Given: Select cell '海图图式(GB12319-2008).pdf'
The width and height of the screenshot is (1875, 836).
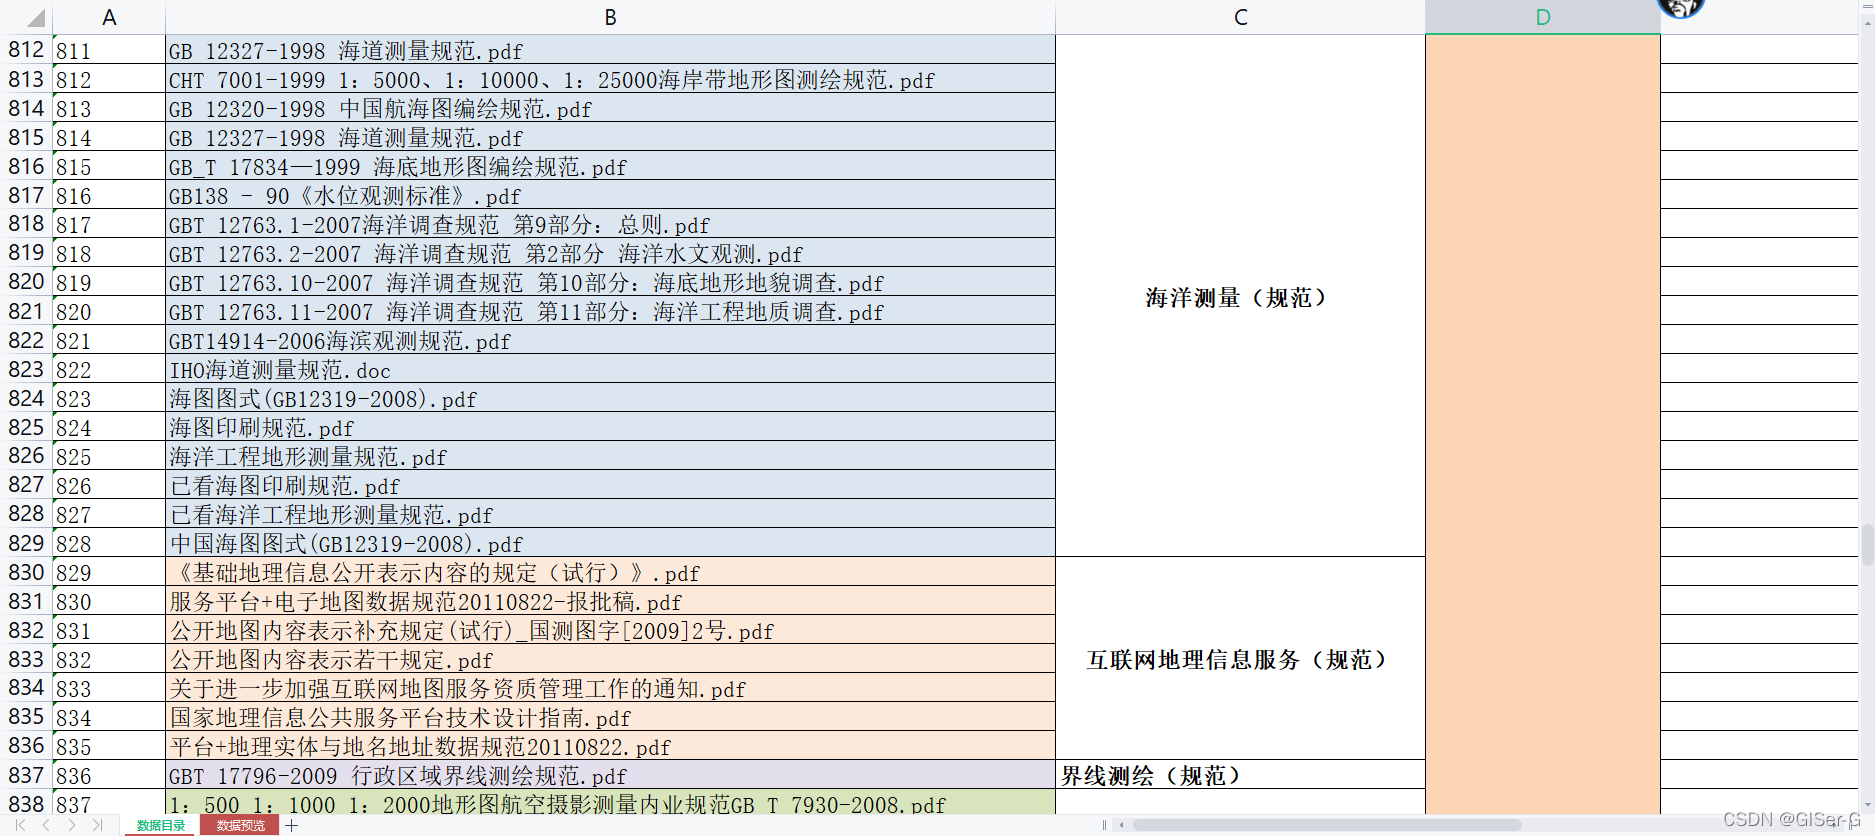Looking at the screenshot, I should click(610, 398).
